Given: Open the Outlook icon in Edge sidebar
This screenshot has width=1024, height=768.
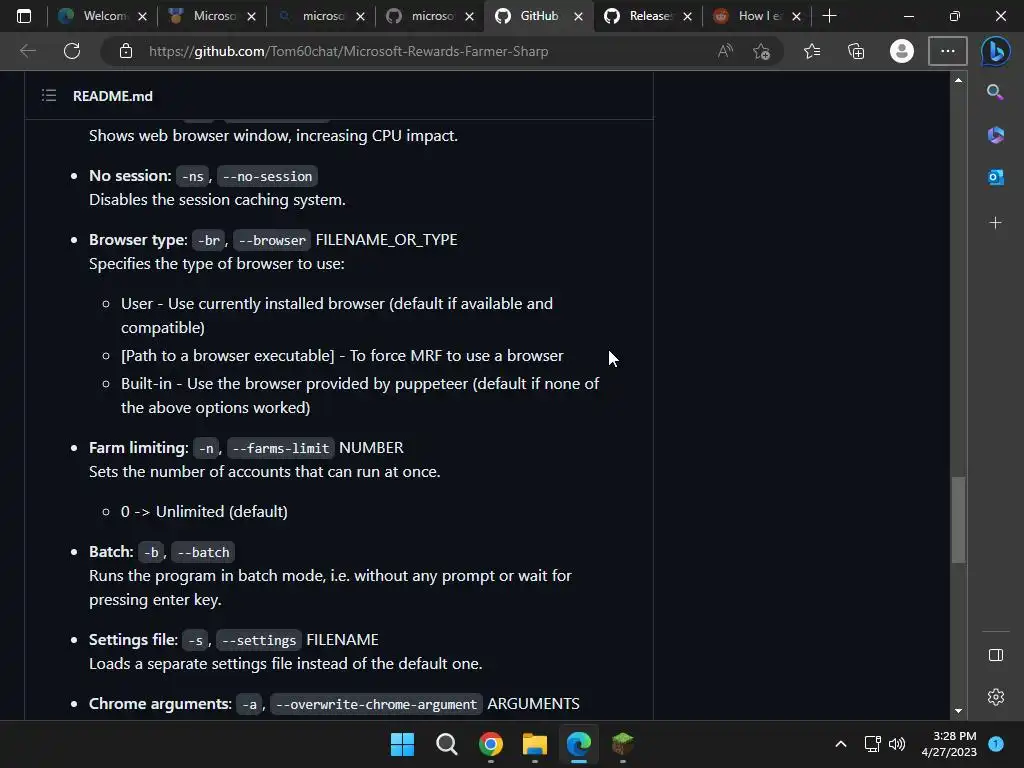Looking at the screenshot, I should coord(995,176).
